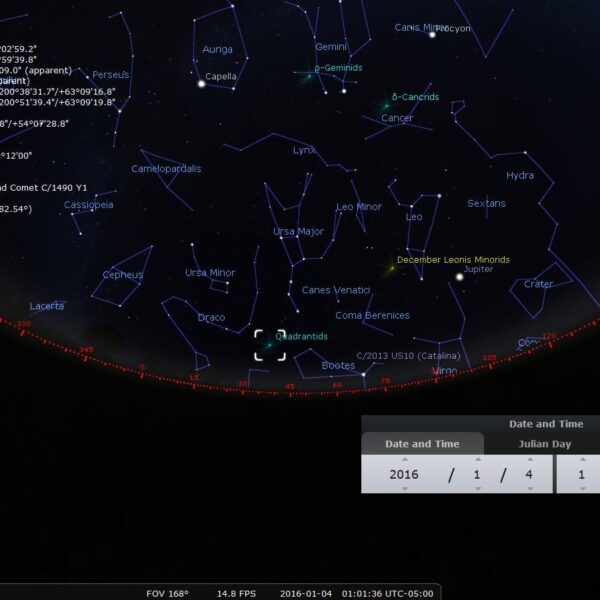Increase the year with up arrow above 2016
Viewport: 600px width, 600px height.
tap(404, 459)
